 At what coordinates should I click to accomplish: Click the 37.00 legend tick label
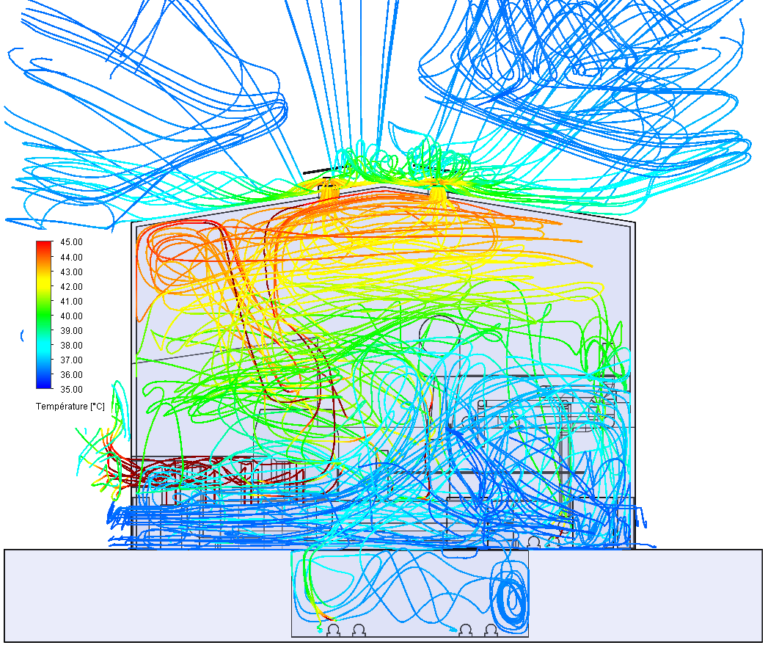coord(71,360)
